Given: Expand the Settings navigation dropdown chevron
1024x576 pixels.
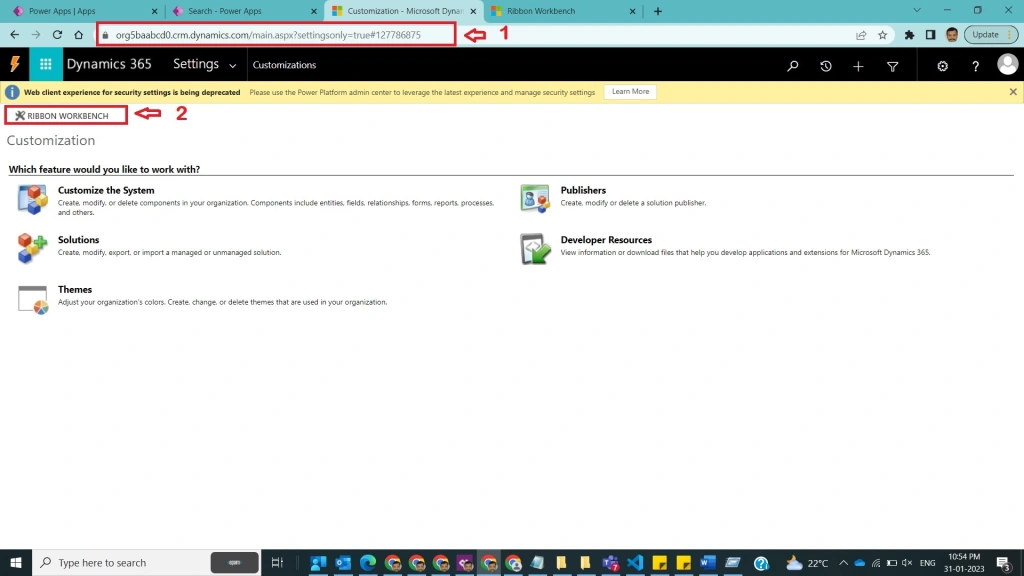Looking at the screenshot, I should 232,66.
